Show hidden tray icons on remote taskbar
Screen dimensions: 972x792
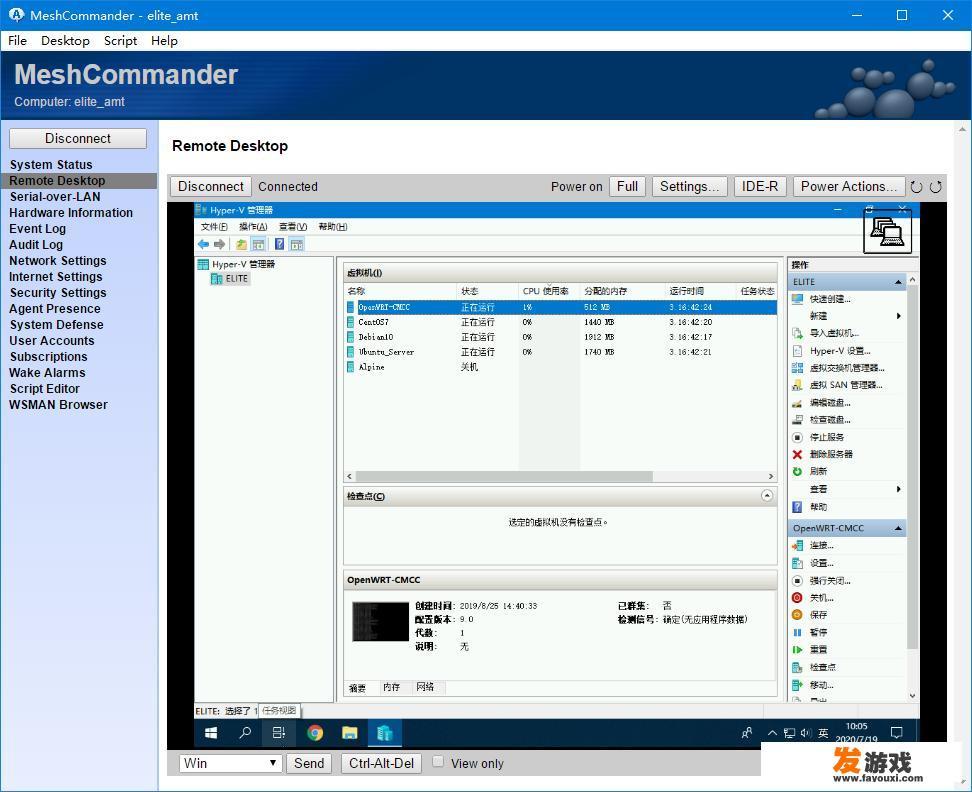[772, 733]
